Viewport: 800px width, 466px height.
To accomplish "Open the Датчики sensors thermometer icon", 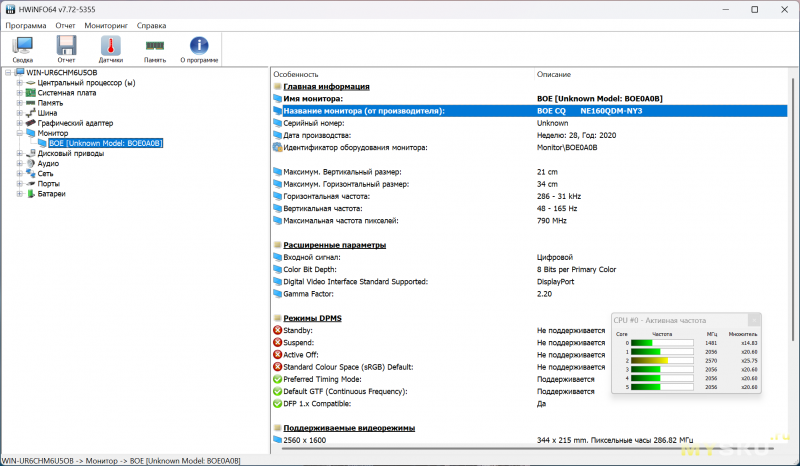I will click(111, 49).
